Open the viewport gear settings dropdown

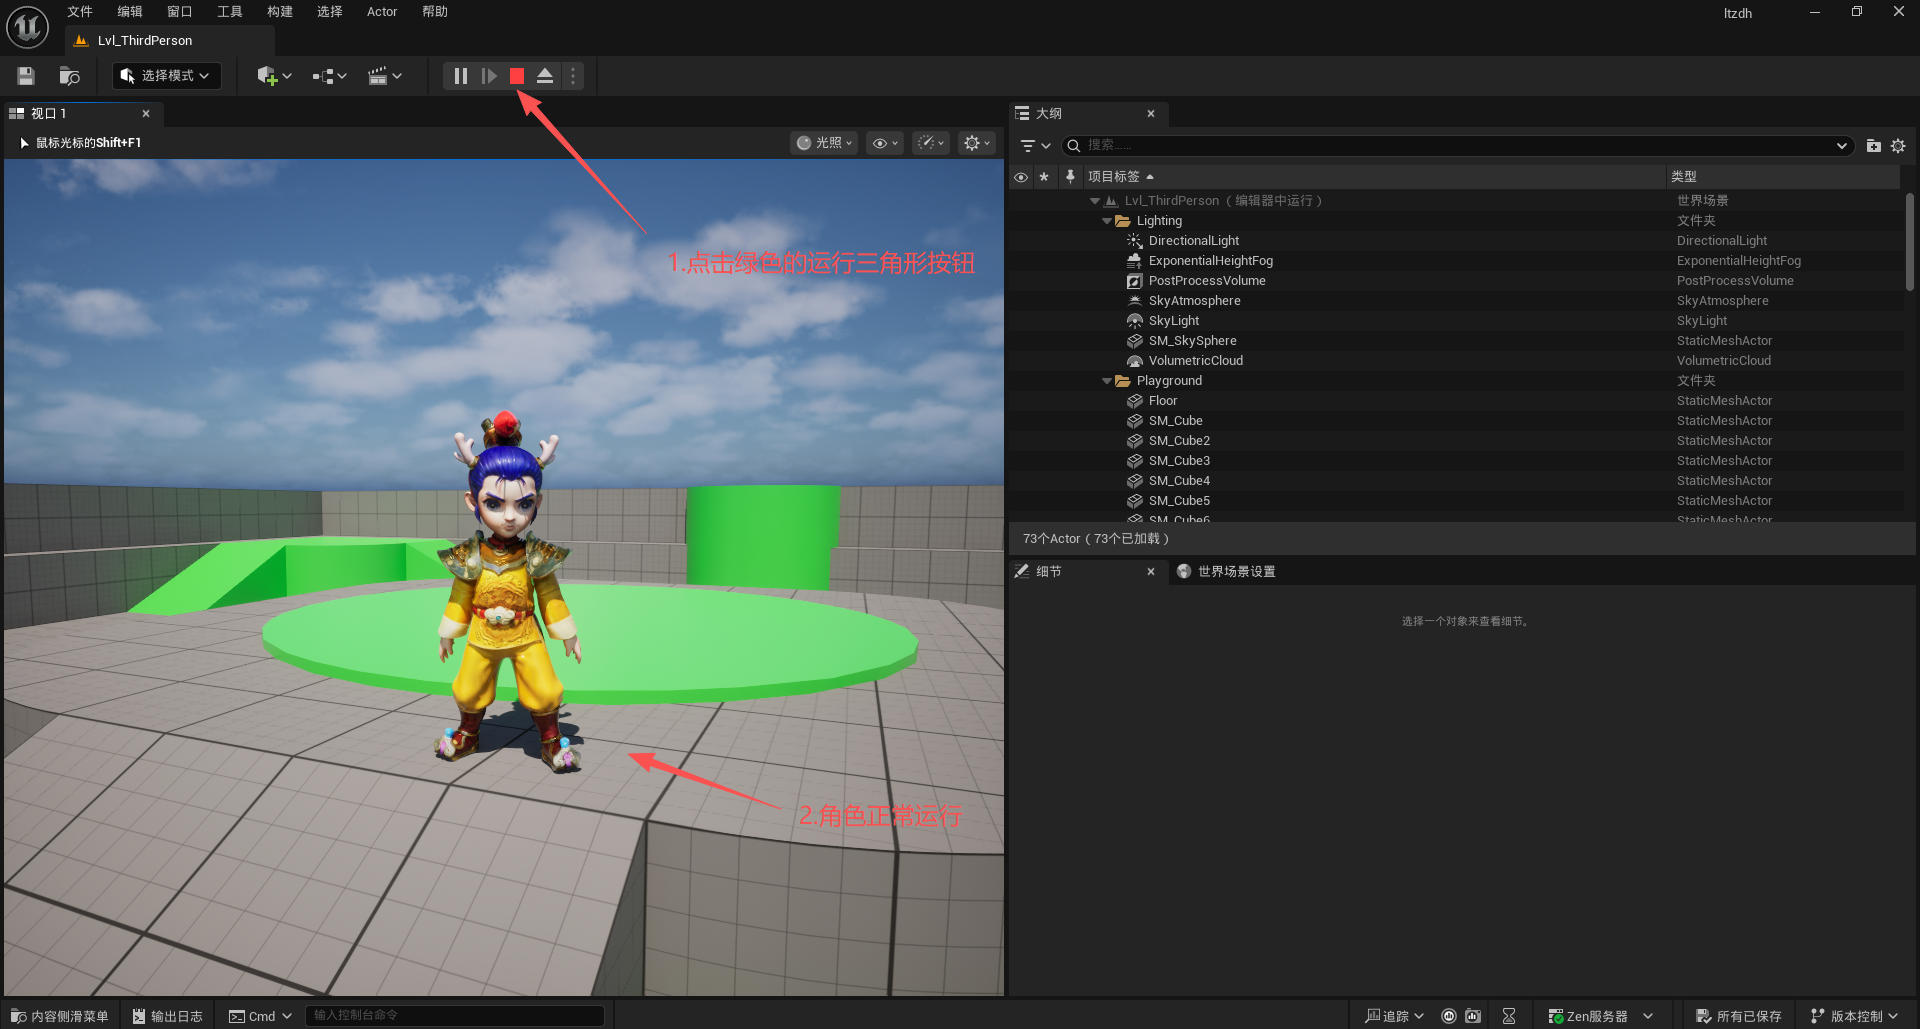tap(976, 143)
